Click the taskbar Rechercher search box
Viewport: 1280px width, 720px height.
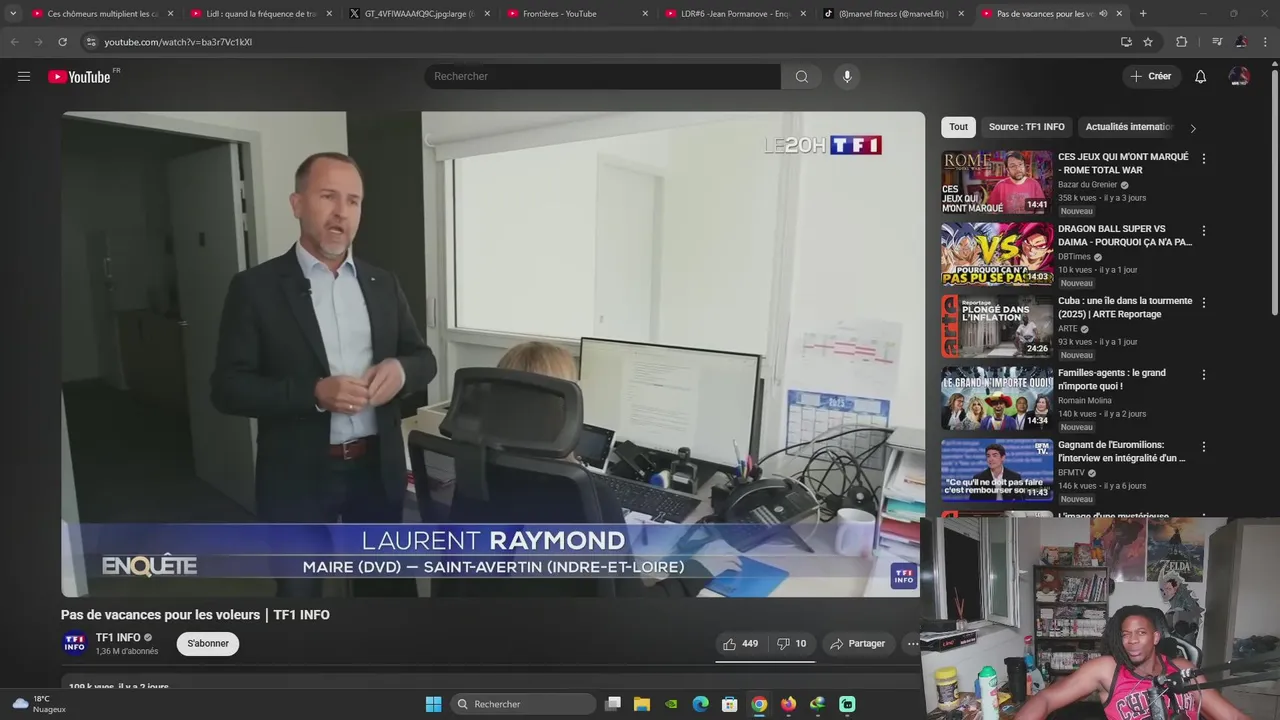(523, 704)
